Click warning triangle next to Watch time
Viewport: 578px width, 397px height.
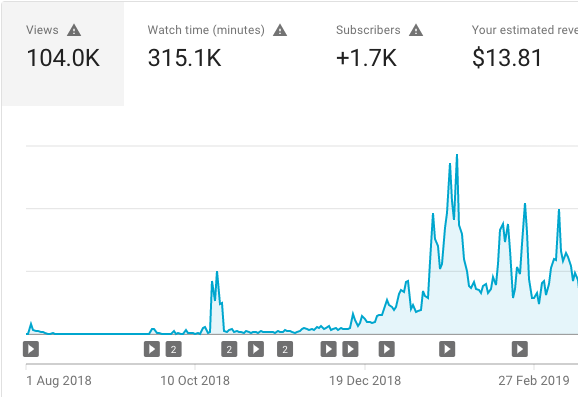click(280, 30)
